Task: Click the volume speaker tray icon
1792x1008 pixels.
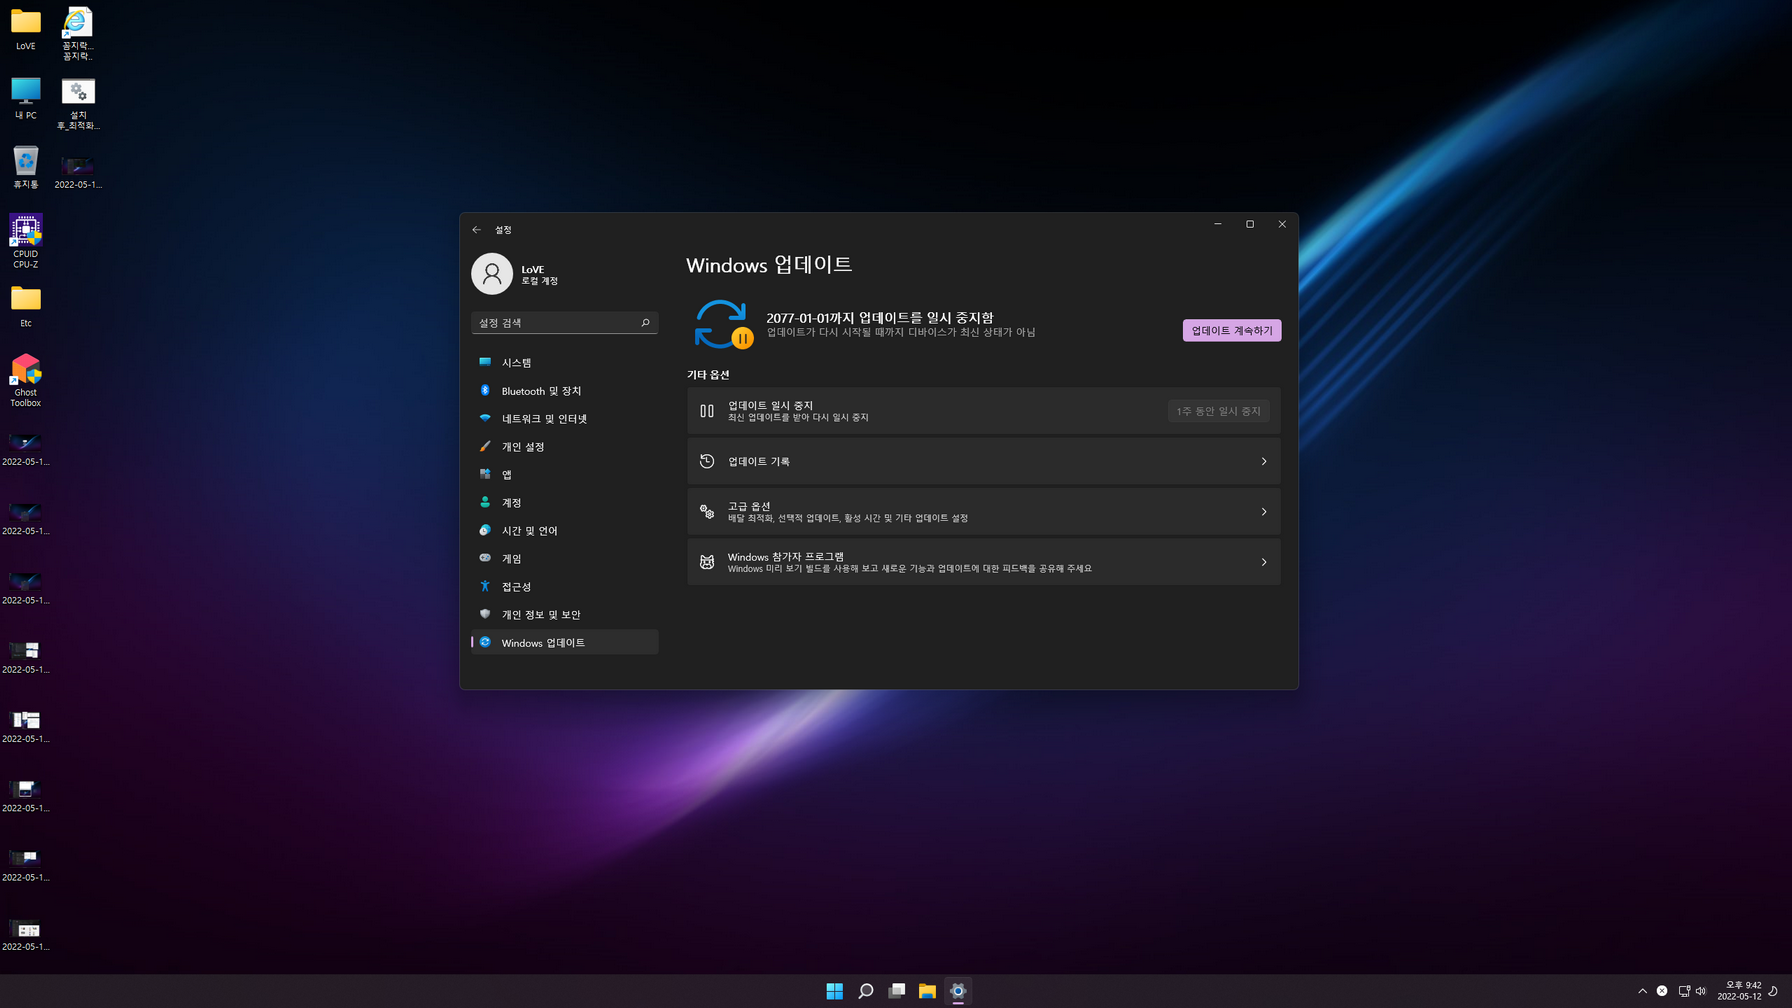Action: pos(1701,991)
